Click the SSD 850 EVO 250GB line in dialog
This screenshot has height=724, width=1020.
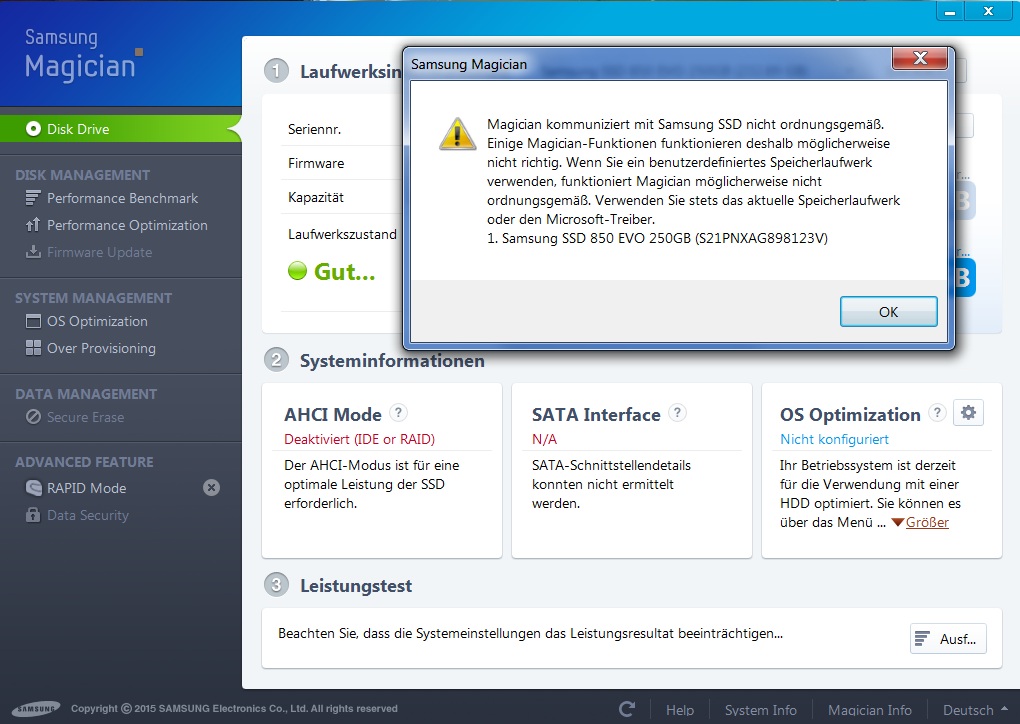click(x=657, y=238)
